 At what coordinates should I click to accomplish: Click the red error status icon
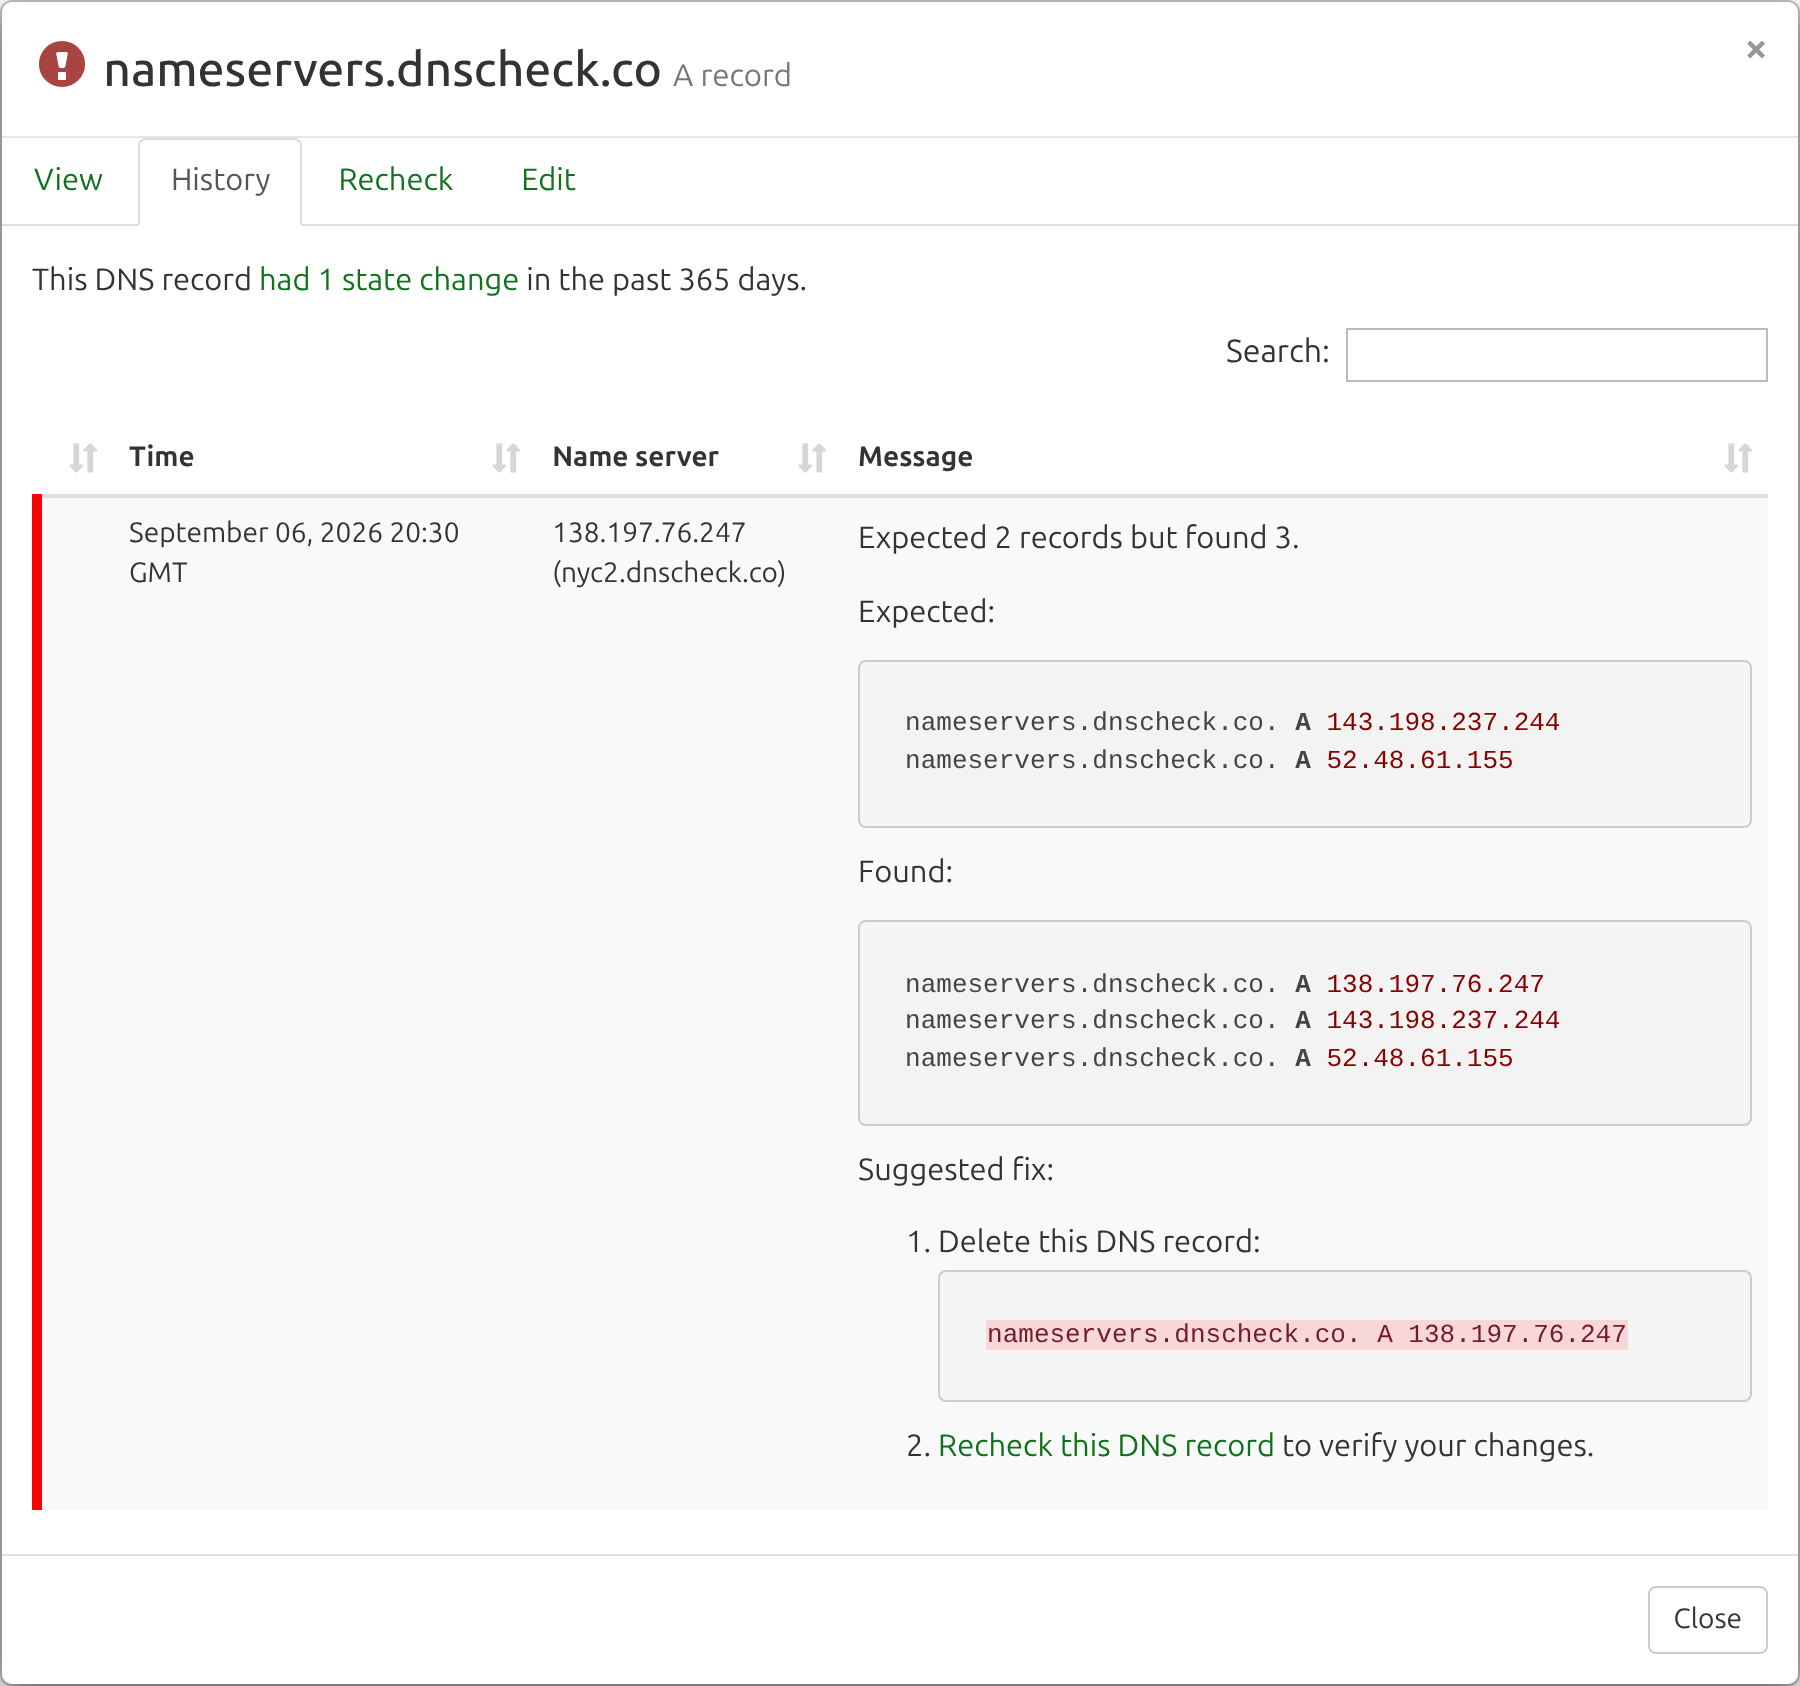(62, 65)
